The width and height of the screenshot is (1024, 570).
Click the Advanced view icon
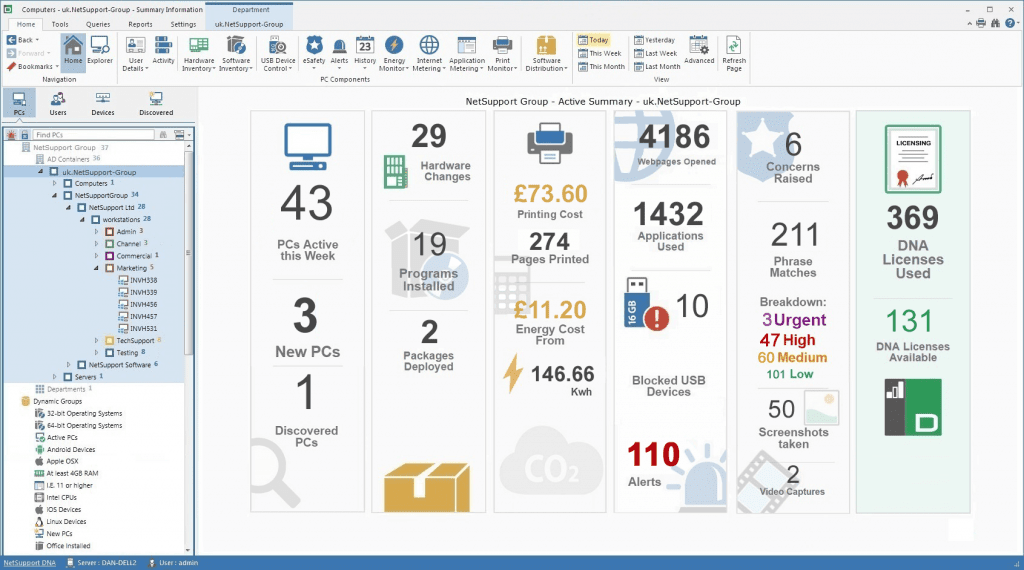(x=699, y=50)
